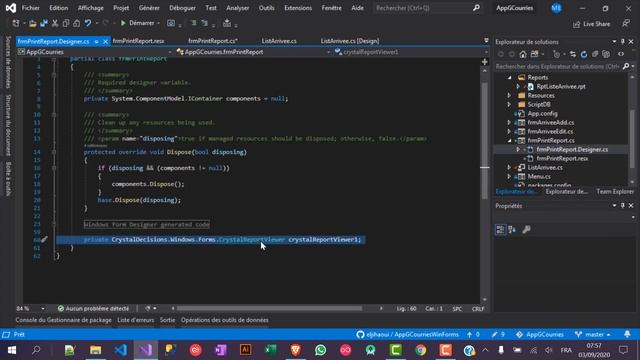
Task: Pin the Propriétés panel
Action: (622, 206)
